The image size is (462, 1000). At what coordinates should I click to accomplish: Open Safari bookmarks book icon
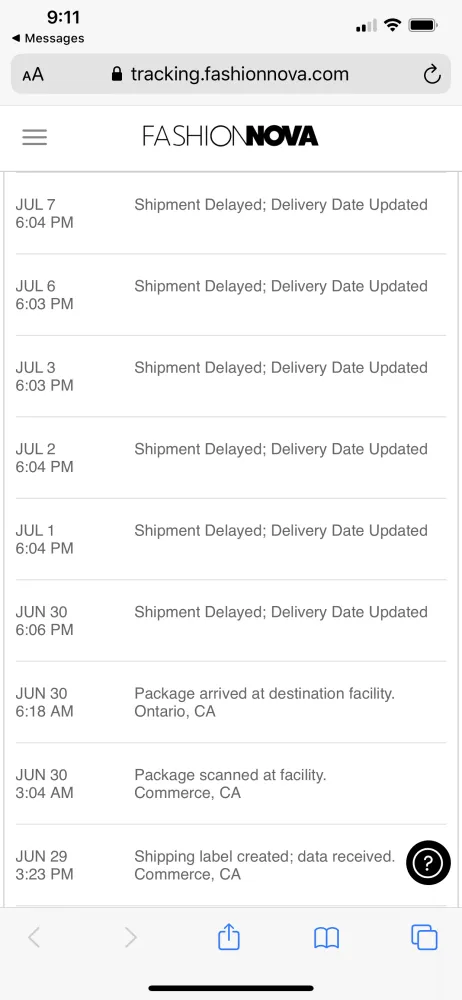click(326, 938)
